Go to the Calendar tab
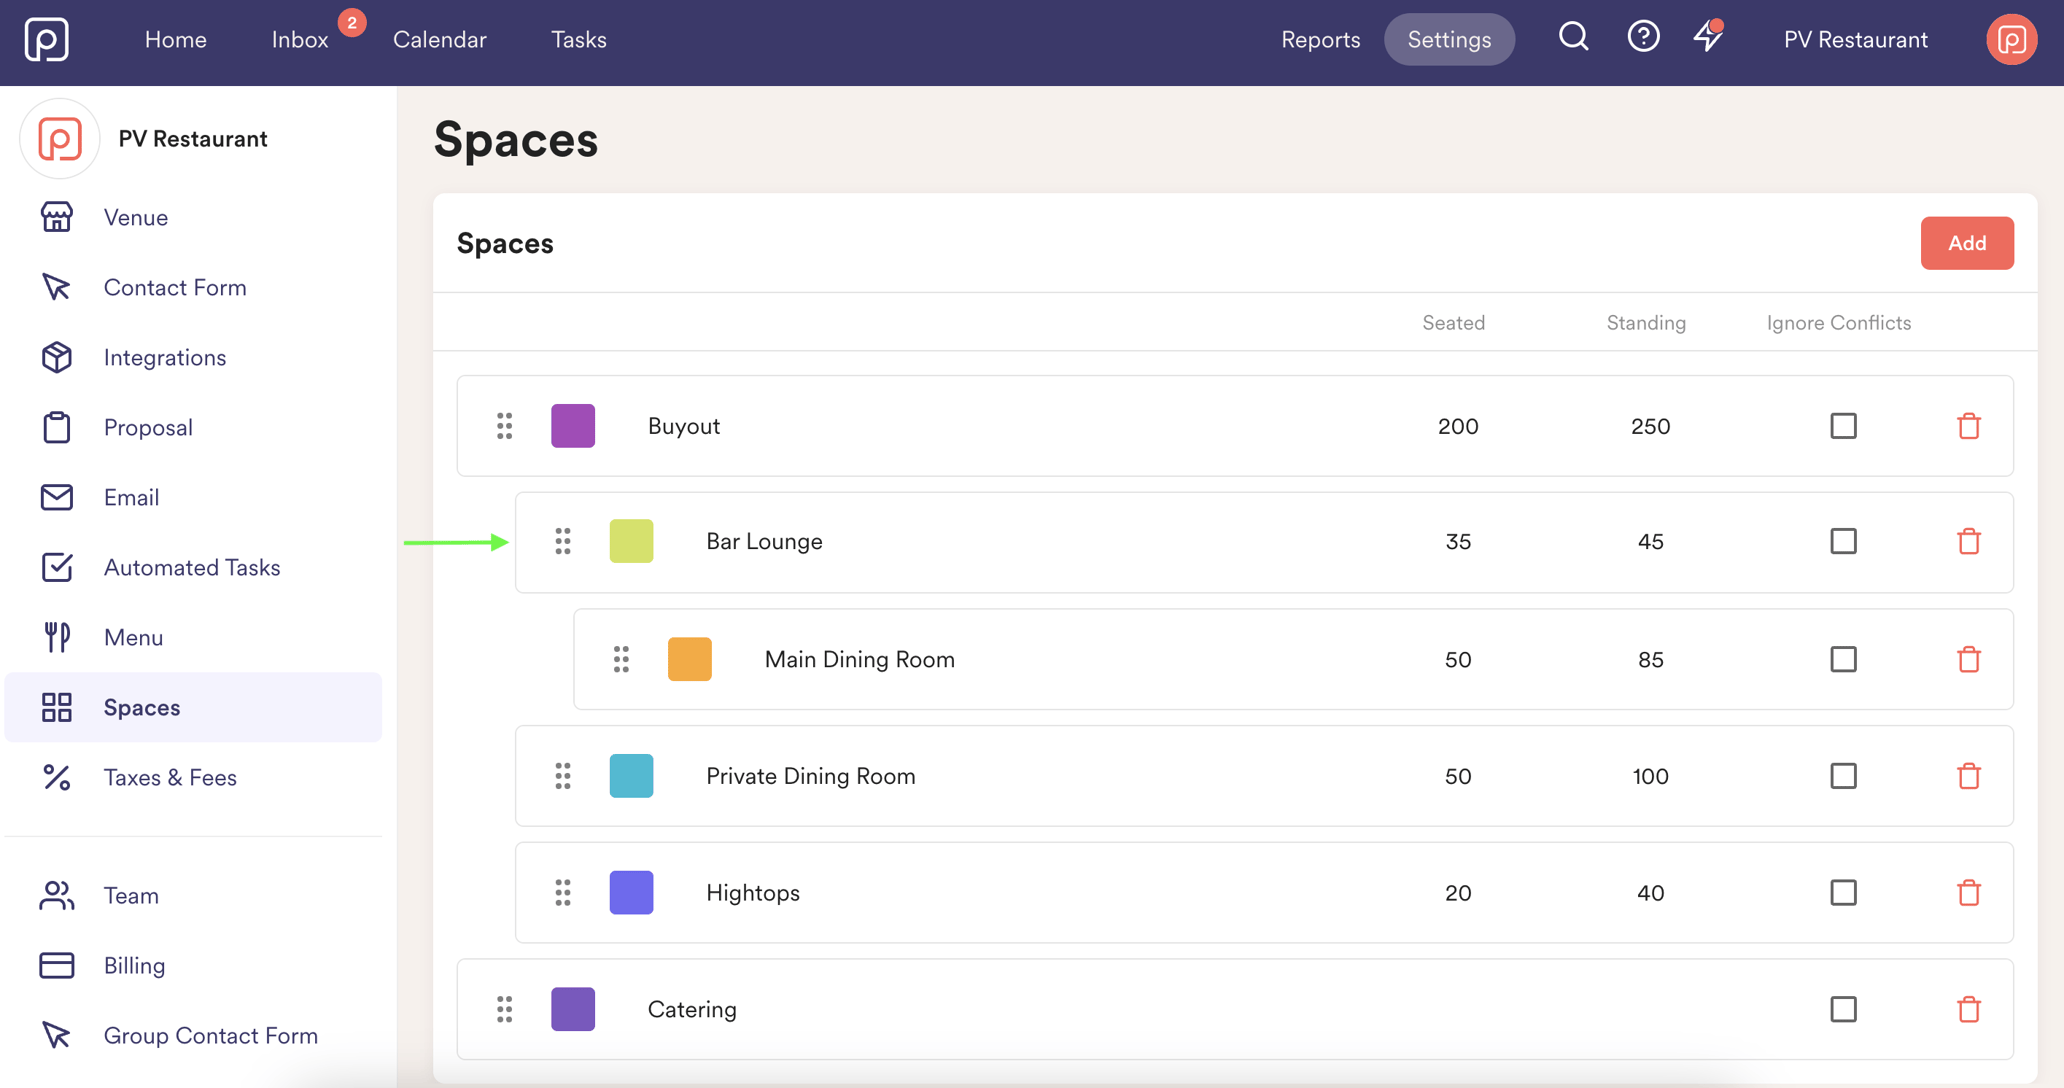Viewport: 2064px width, 1088px height. click(x=439, y=40)
